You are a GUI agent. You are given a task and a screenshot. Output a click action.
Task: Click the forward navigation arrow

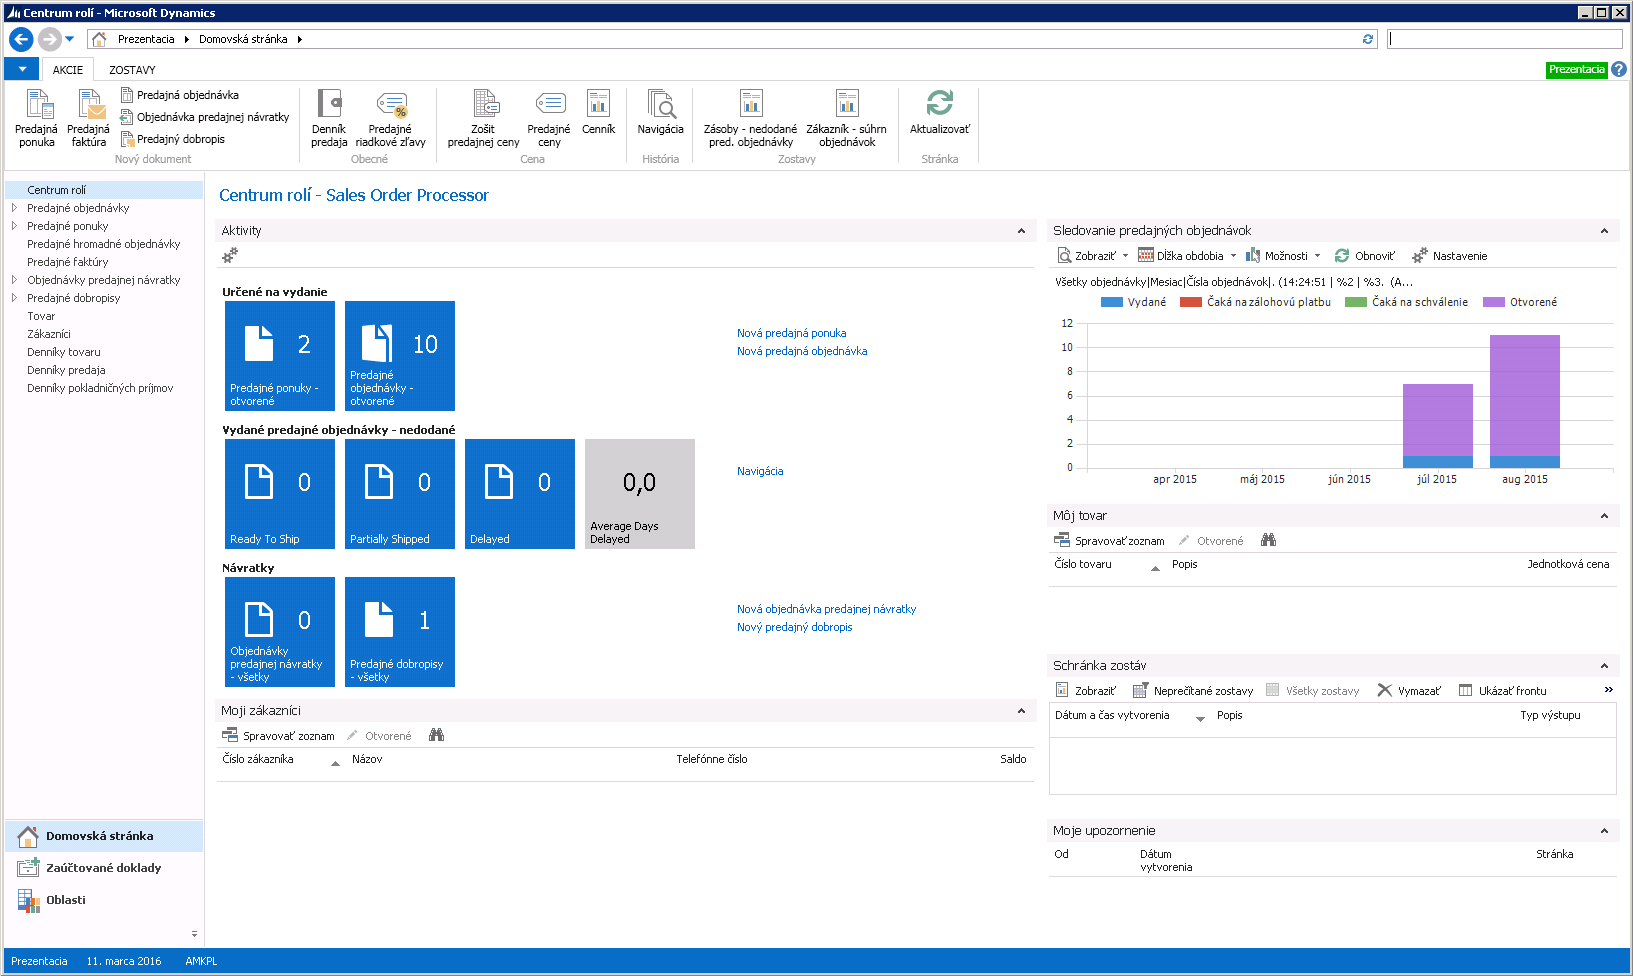pyautogui.click(x=49, y=39)
